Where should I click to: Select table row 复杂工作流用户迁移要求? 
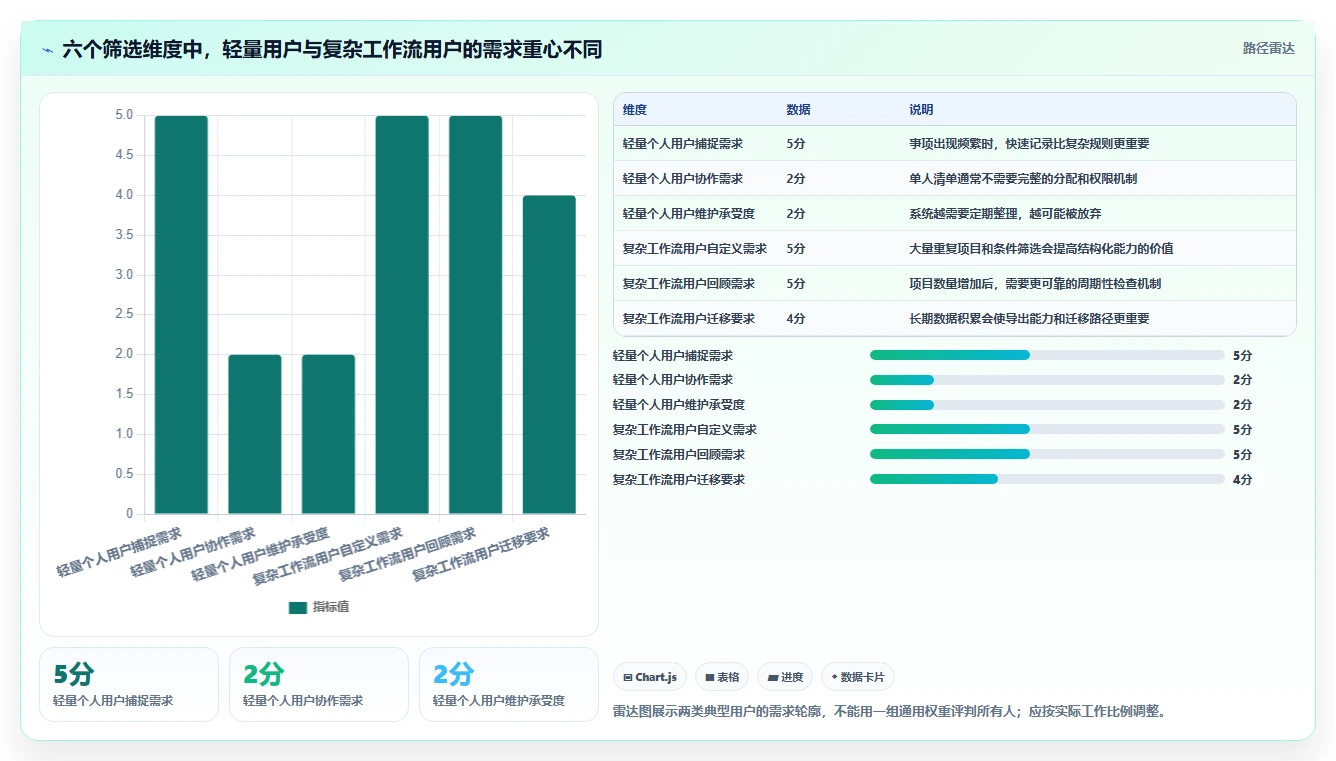point(954,318)
